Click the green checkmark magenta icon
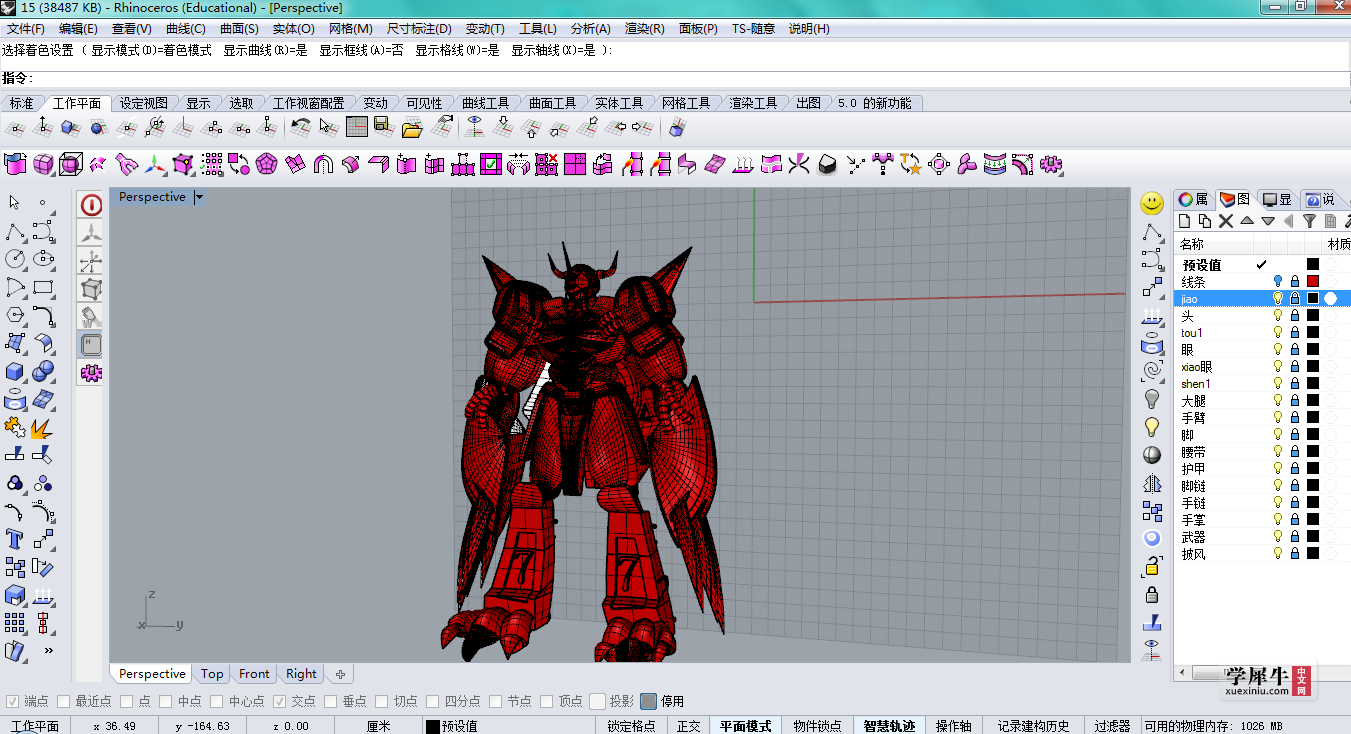Image resolution: width=1351 pixels, height=734 pixels. point(491,164)
